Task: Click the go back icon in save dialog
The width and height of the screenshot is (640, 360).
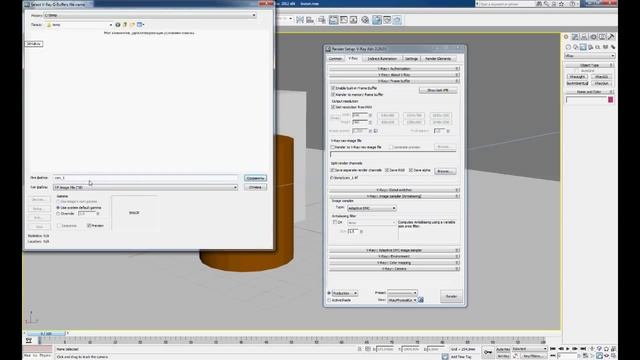Action: (x=118, y=25)
